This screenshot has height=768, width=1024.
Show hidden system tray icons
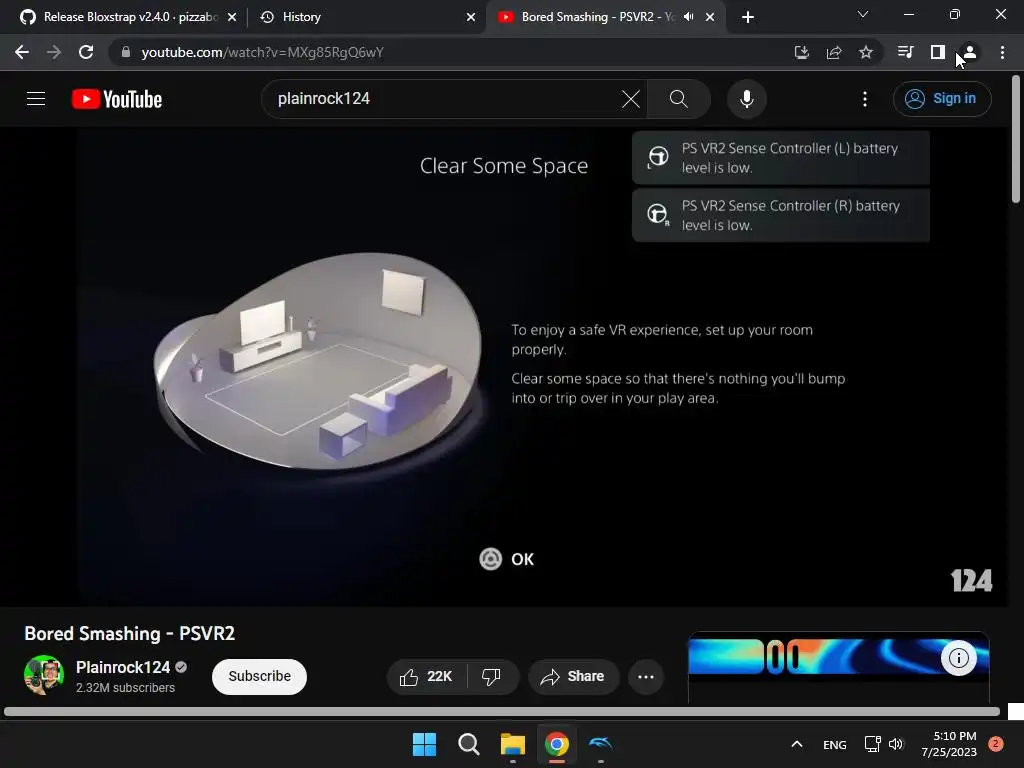[x=797, y=744]
